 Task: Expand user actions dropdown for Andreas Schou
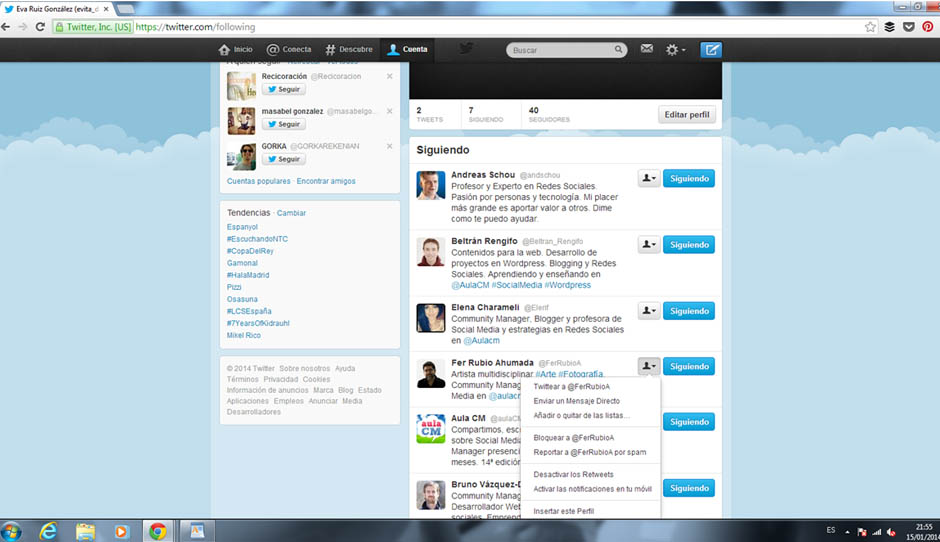click(649, 178)
